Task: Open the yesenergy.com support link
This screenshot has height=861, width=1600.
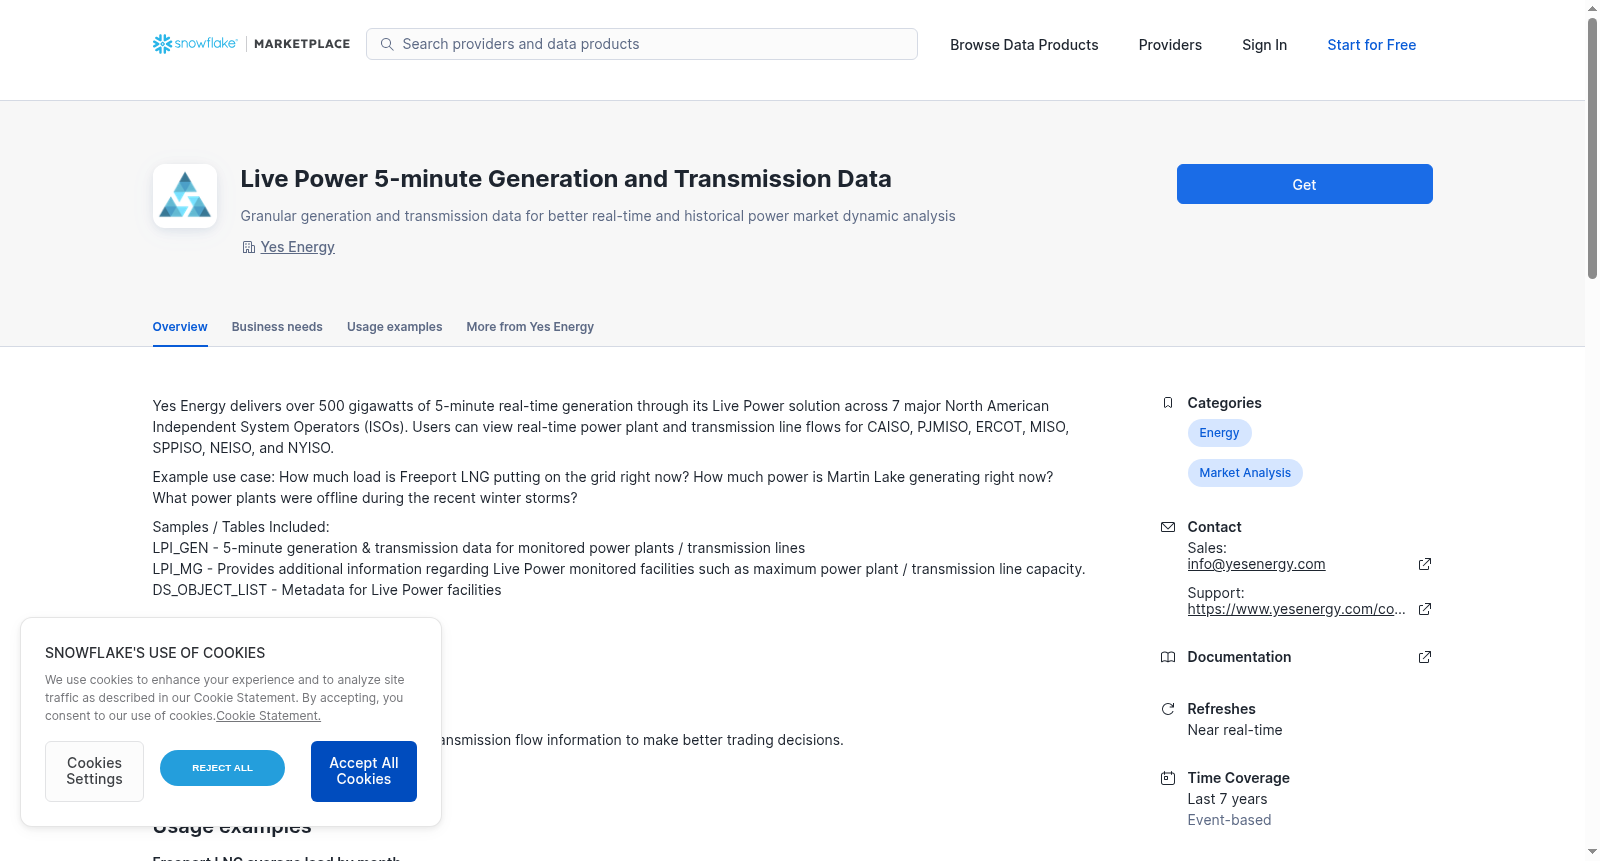Action: coord(1296,609)
